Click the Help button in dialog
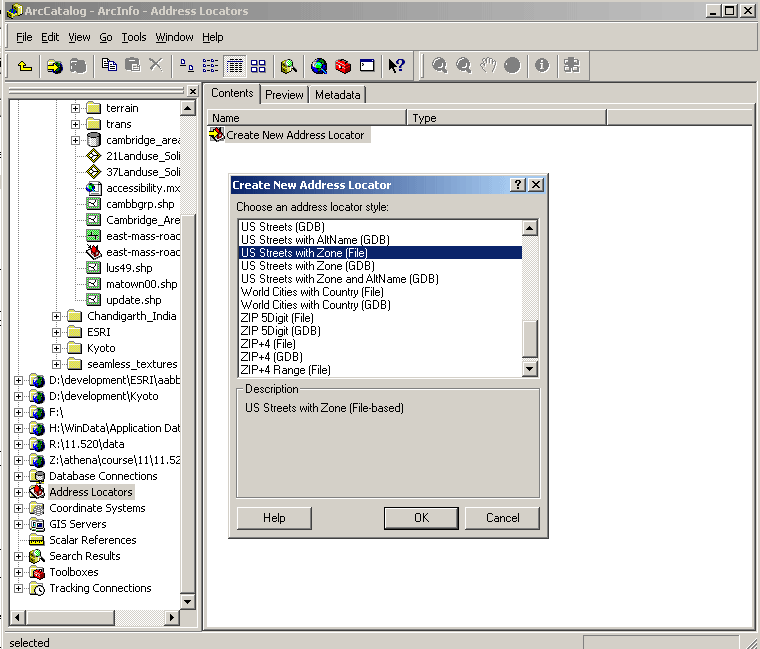 (x=274, y=518)
